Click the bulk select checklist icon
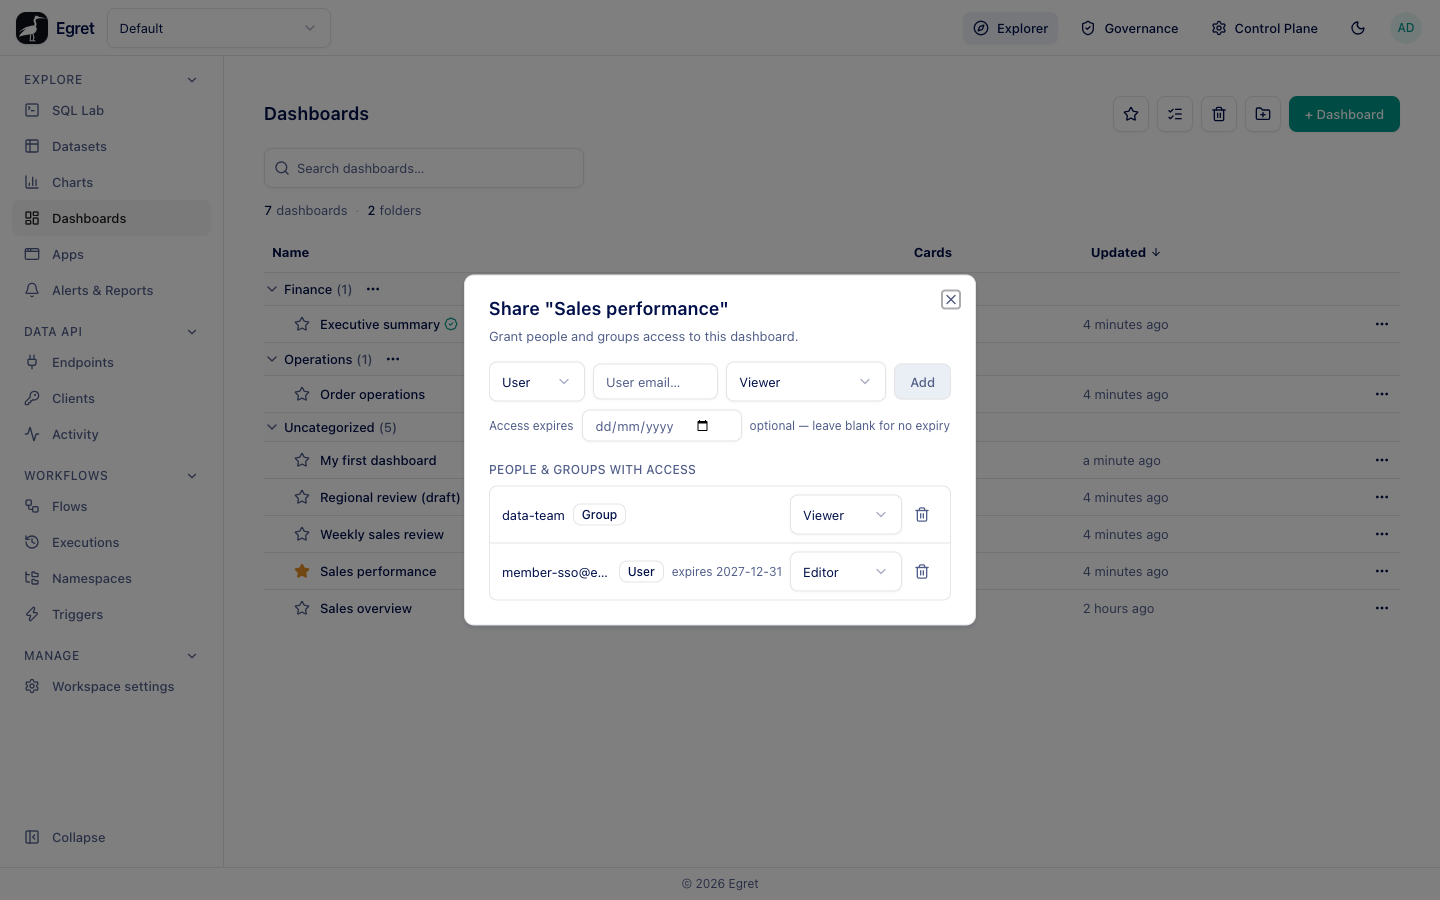 click(x=1175, y=114)
